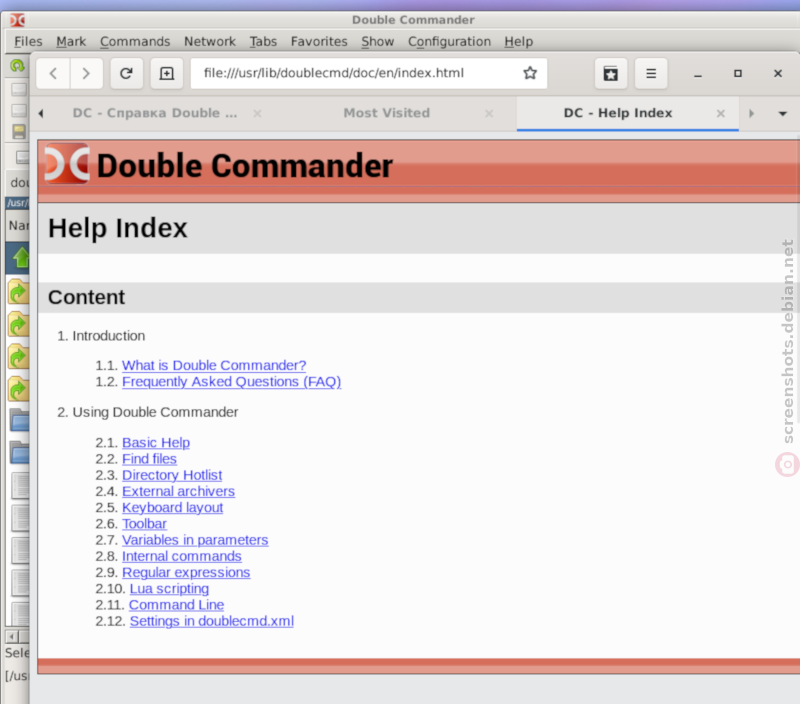Image resolution: width=800 pixels, height=704 pixels.
Task: Open the Configuration menu
Action: point(449,41)
